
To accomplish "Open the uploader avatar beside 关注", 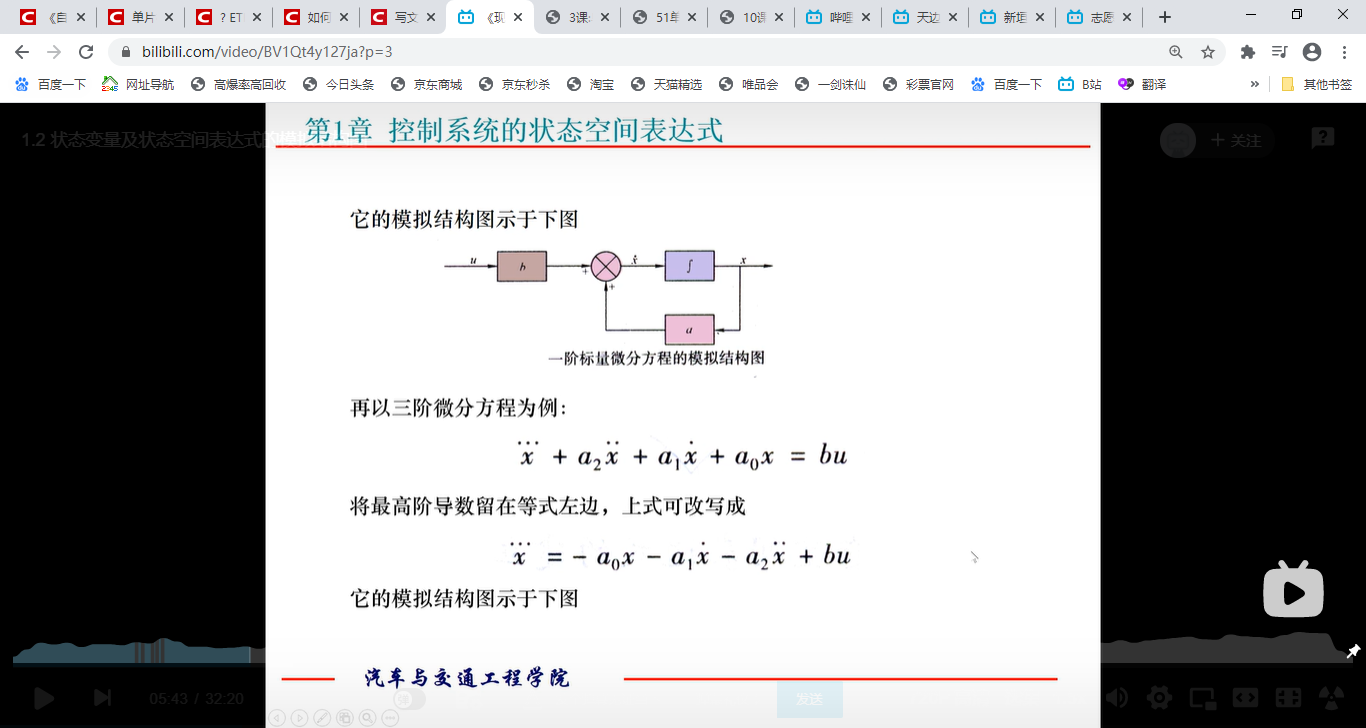I will (1178, 140).
